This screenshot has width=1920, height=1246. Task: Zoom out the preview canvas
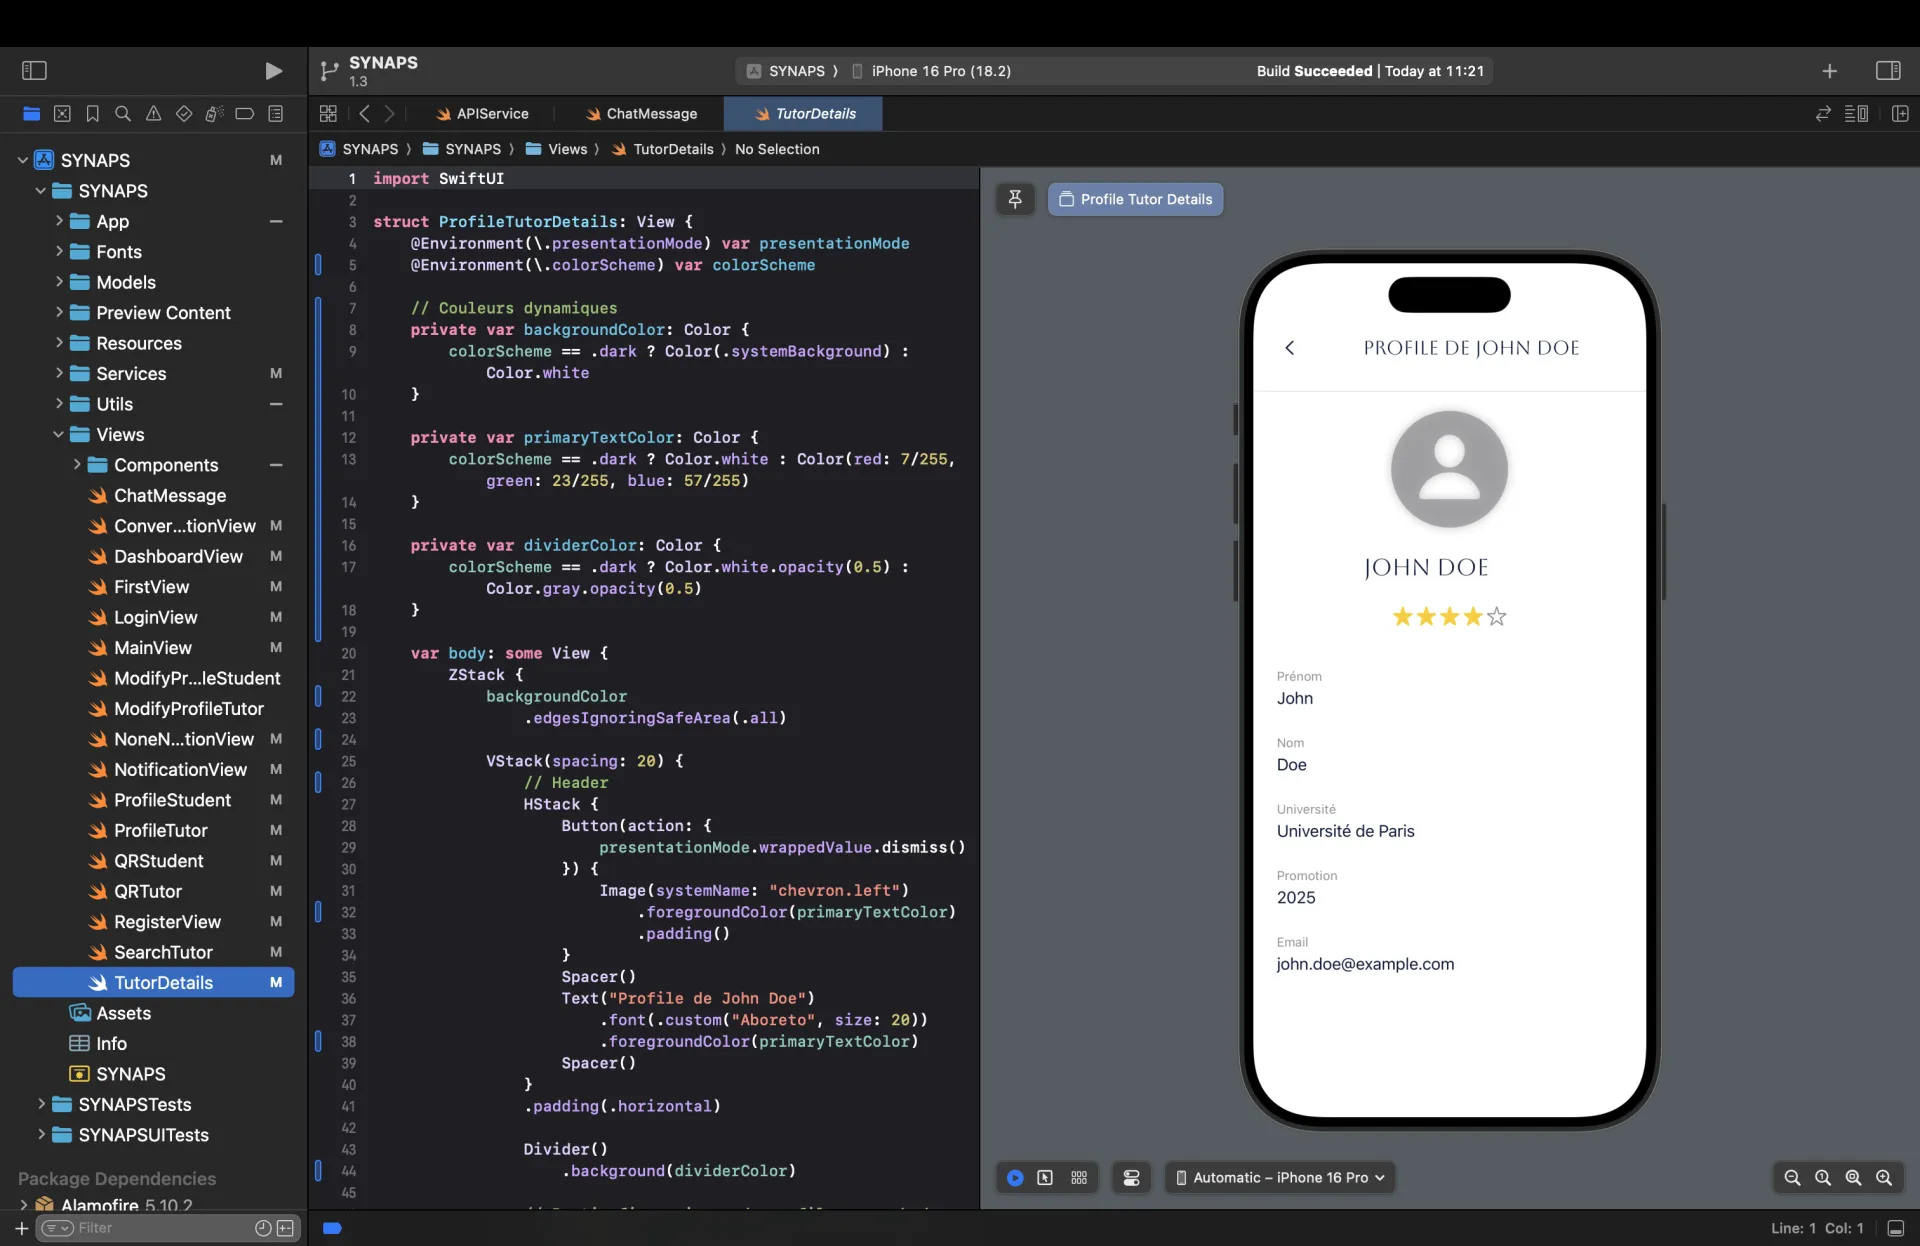coord(1792,1178)
